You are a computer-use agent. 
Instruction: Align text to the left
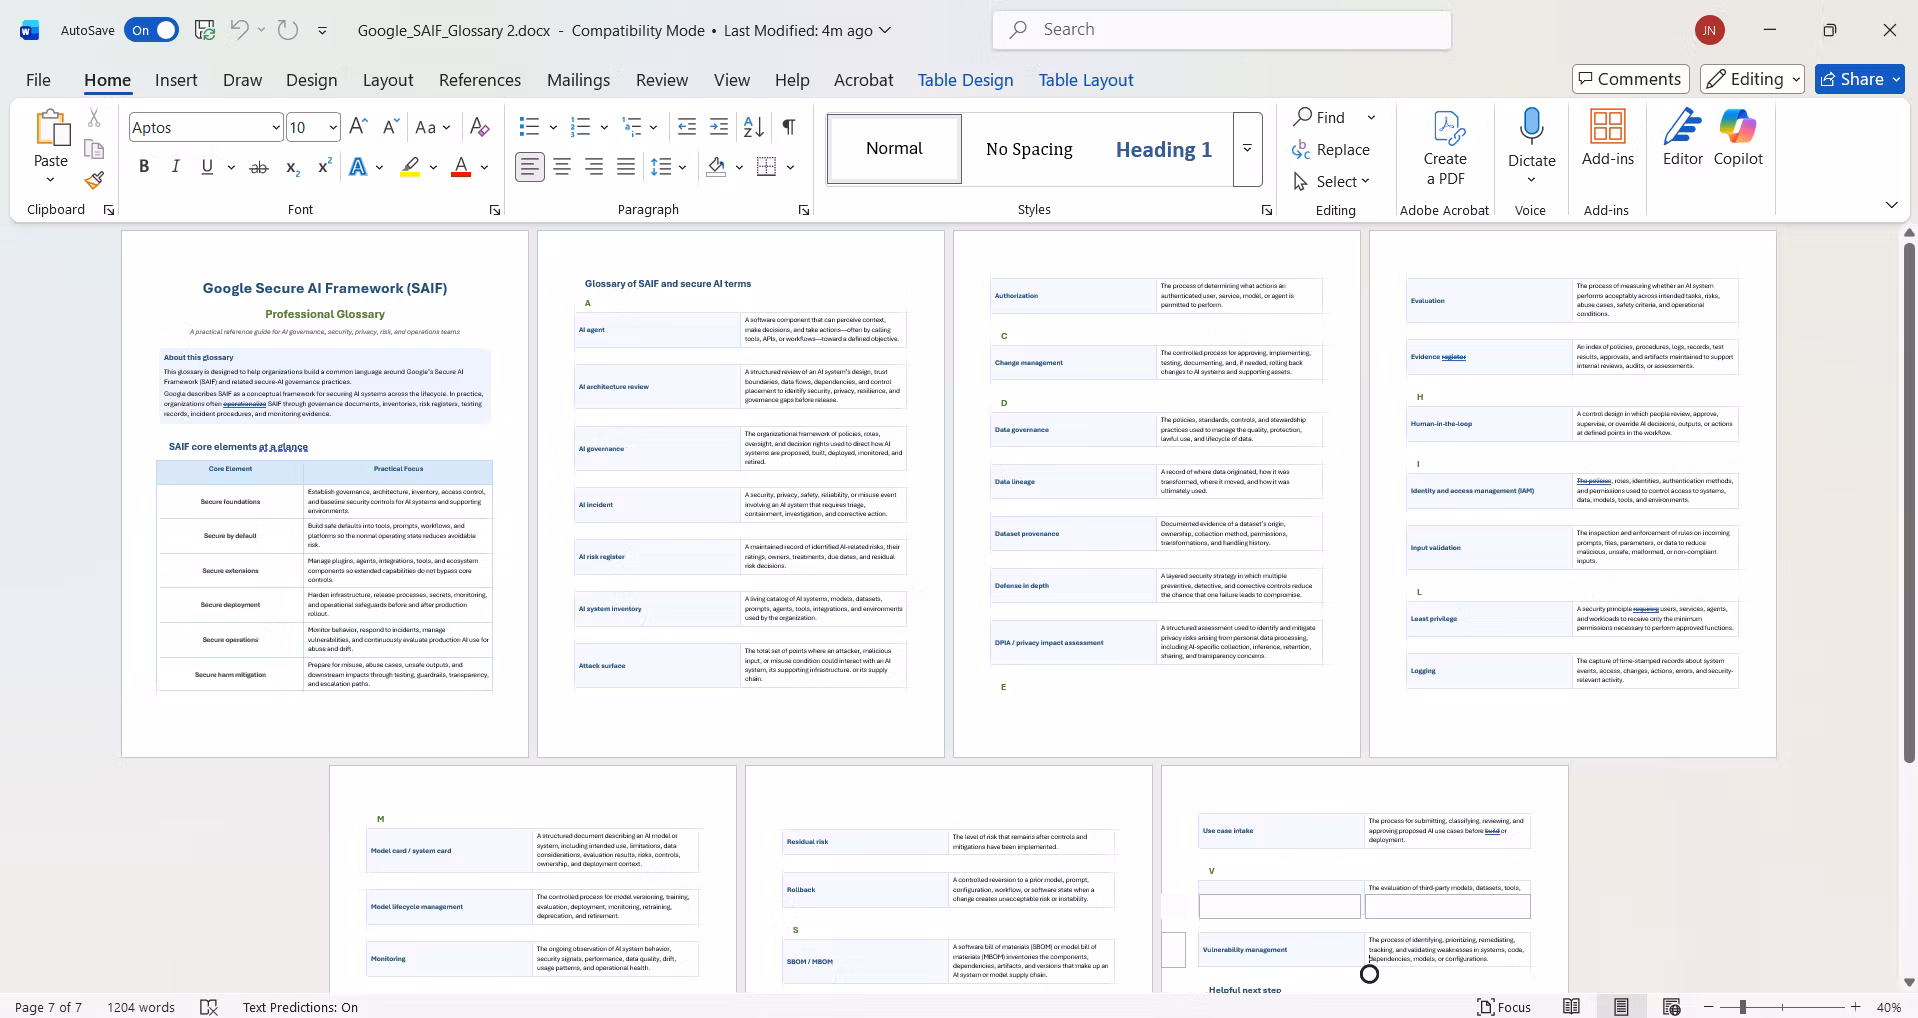[530, 167]
